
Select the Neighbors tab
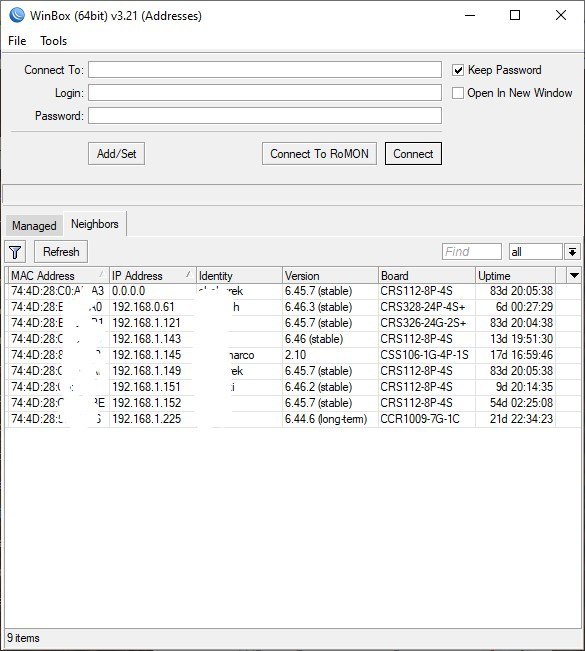click(95, 224)
